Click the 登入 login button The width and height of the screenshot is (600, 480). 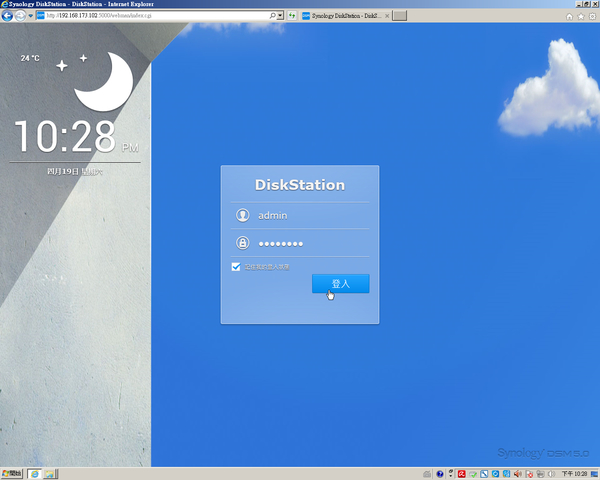[340, 284]
